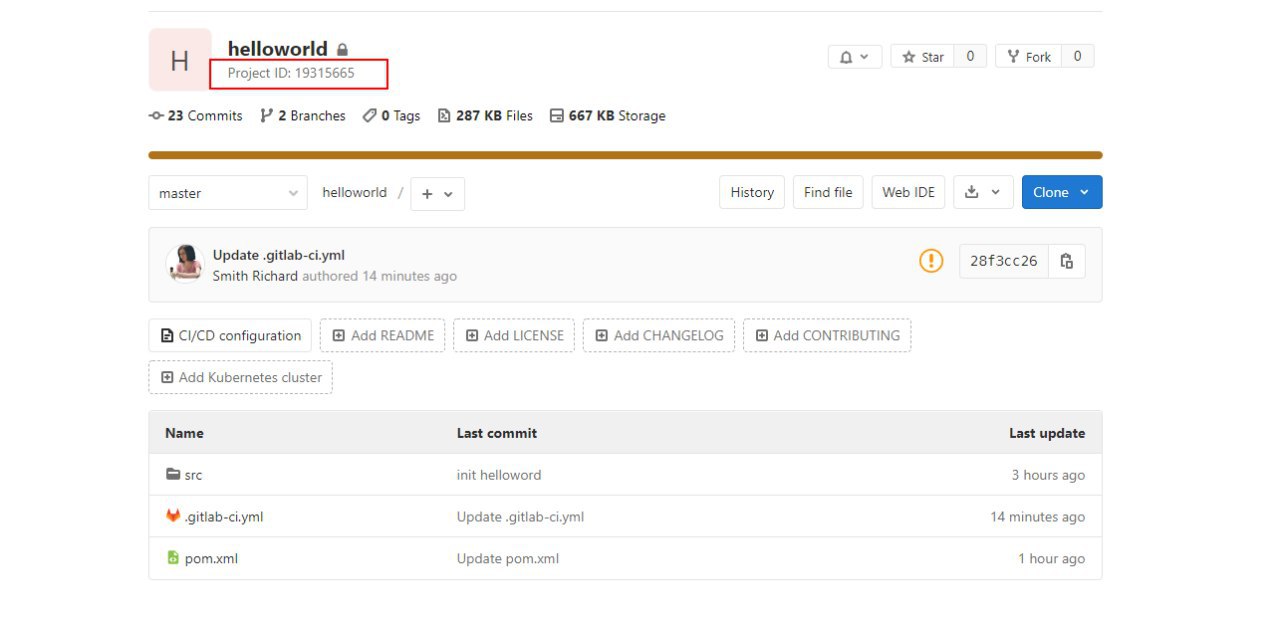The height and width of the screenshot is (619, 1280).
Task: Click Add README
Action: [383, 336]
